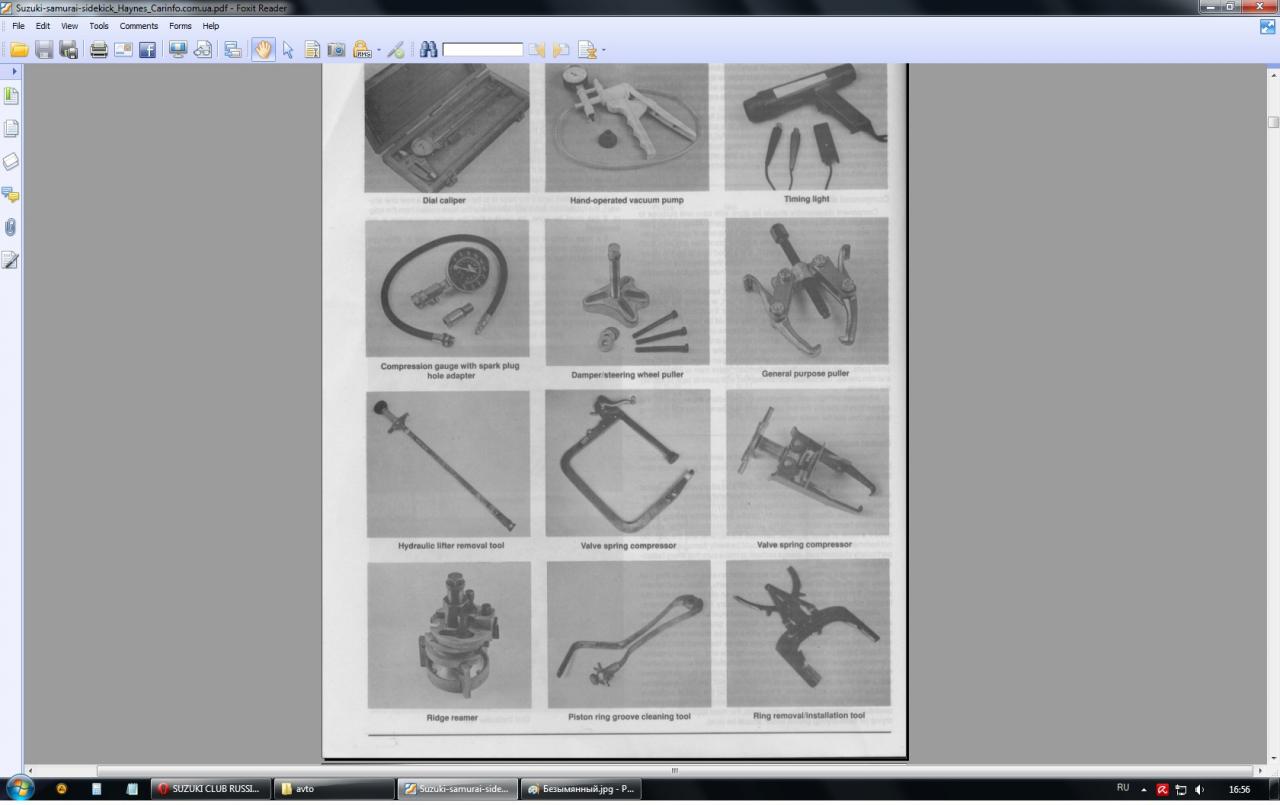Activate the Select Text arrow tool
This screenshot has width=1280, height=805.
(x=288, y=49)
